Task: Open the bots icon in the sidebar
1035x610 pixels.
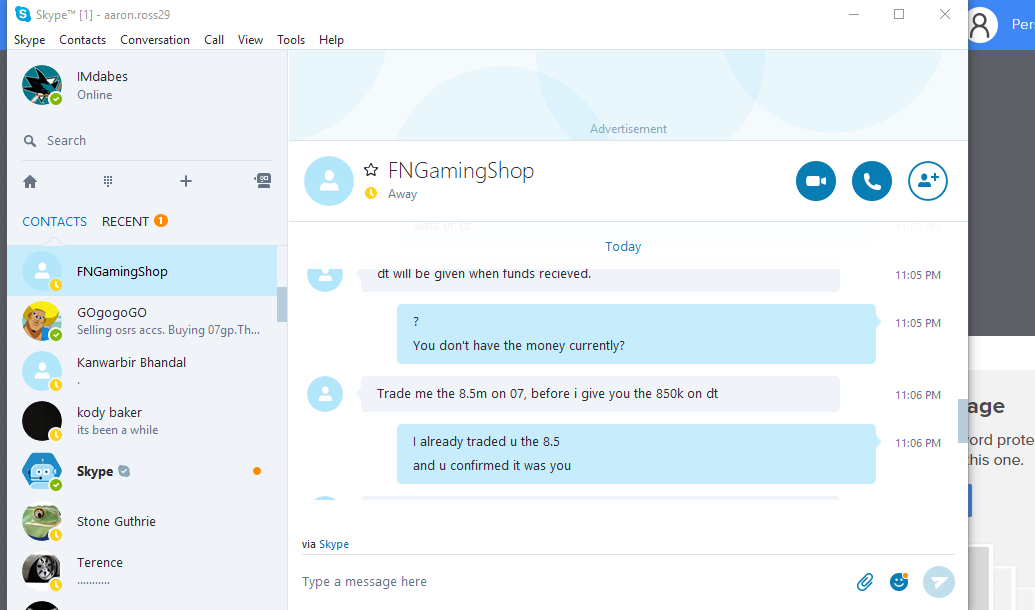Action: click(x=263, y=180)
